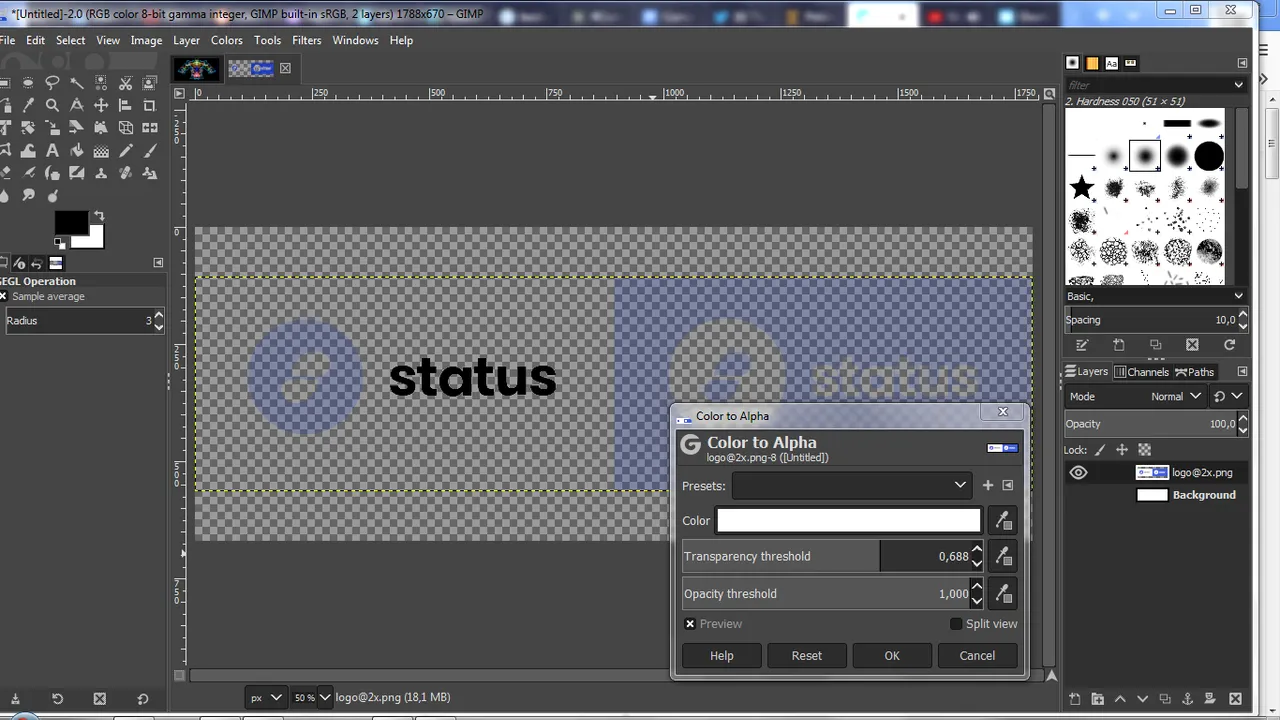
Task: Uncheck the Preview checkbox
Action: pos(690,624)
